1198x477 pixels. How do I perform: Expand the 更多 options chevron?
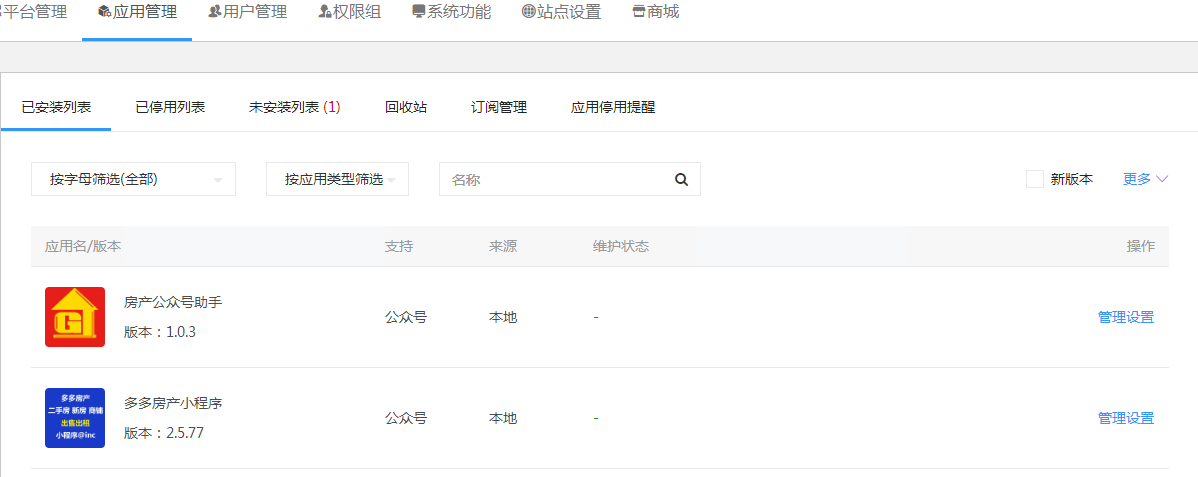[x=1162, y=179]
